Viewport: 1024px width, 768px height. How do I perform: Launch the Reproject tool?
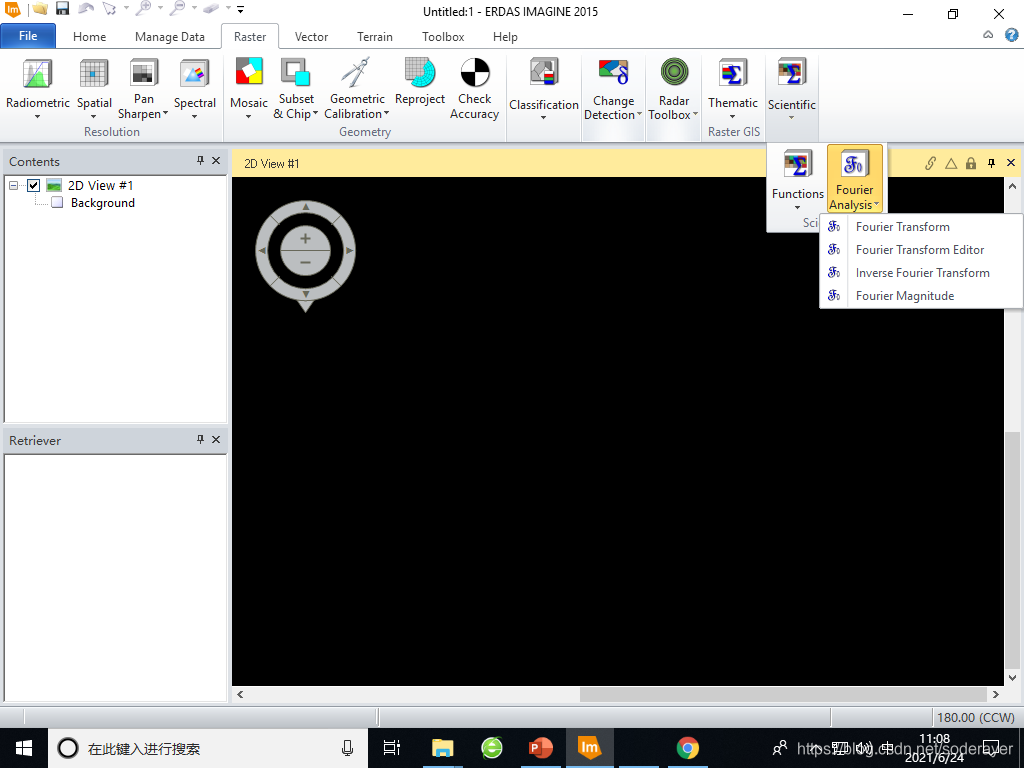pyautogui.click(x=419, y=72)
